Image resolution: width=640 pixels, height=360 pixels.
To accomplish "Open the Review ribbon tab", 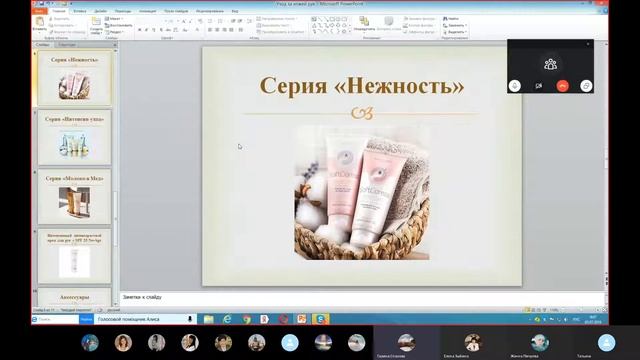I will tap(210, 11).
